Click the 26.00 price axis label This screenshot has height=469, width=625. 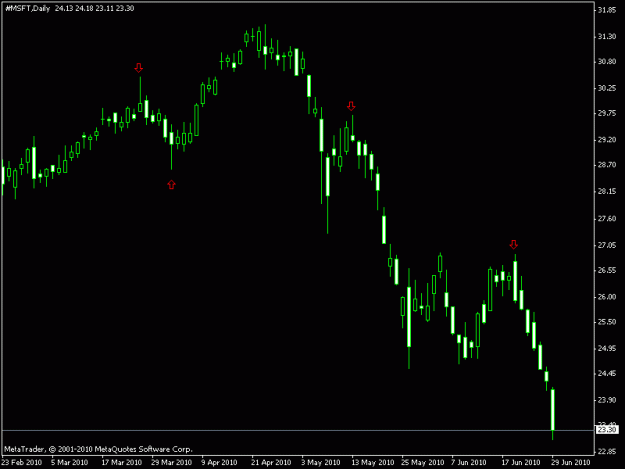click(x=607, y=297)
